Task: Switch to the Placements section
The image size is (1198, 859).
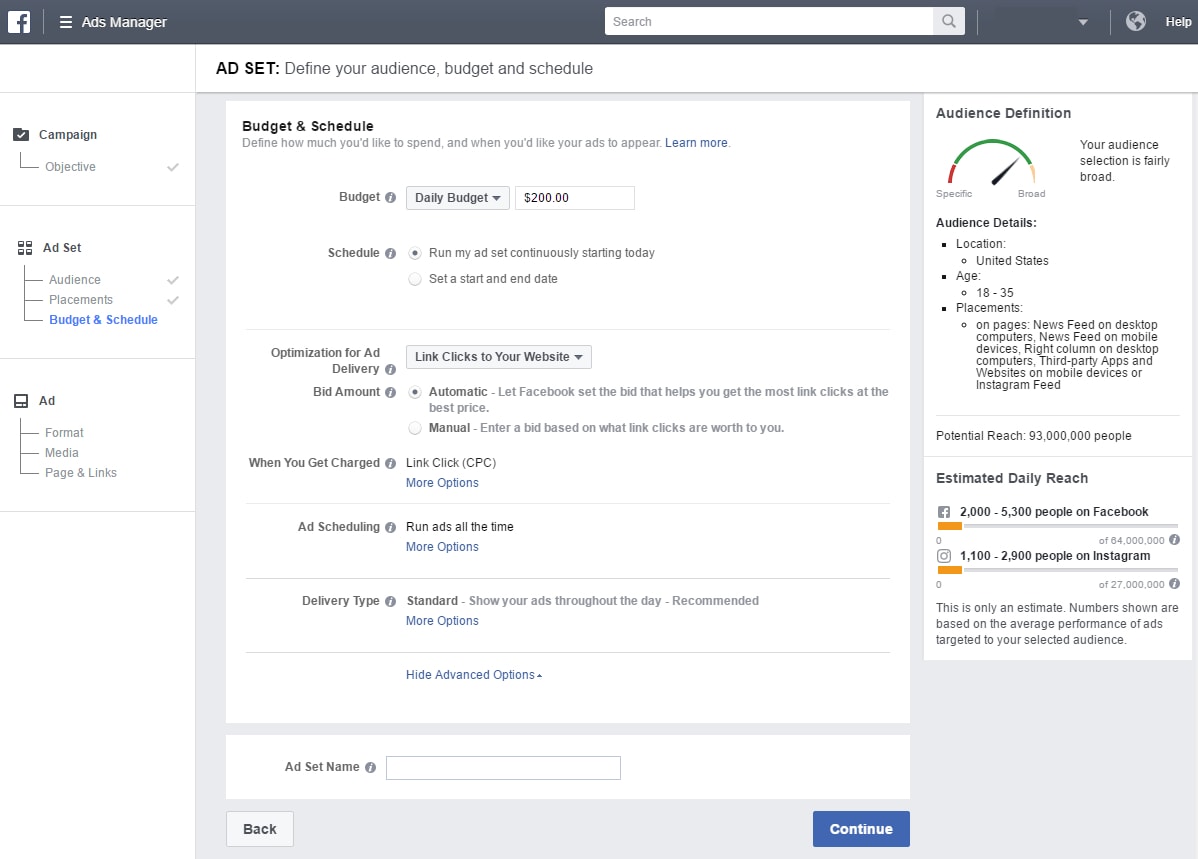Action: (80, 299)
